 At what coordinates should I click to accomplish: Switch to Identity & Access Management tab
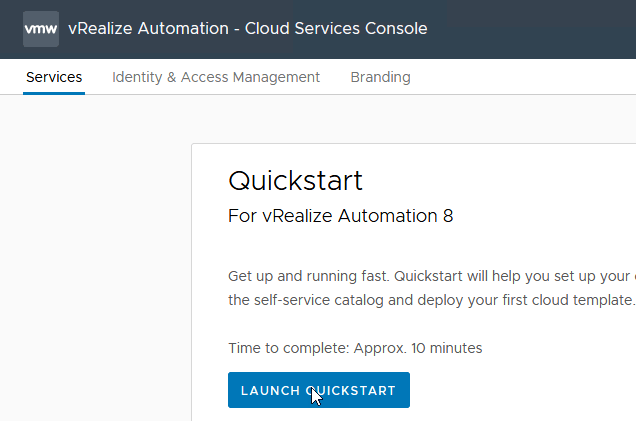216,77
